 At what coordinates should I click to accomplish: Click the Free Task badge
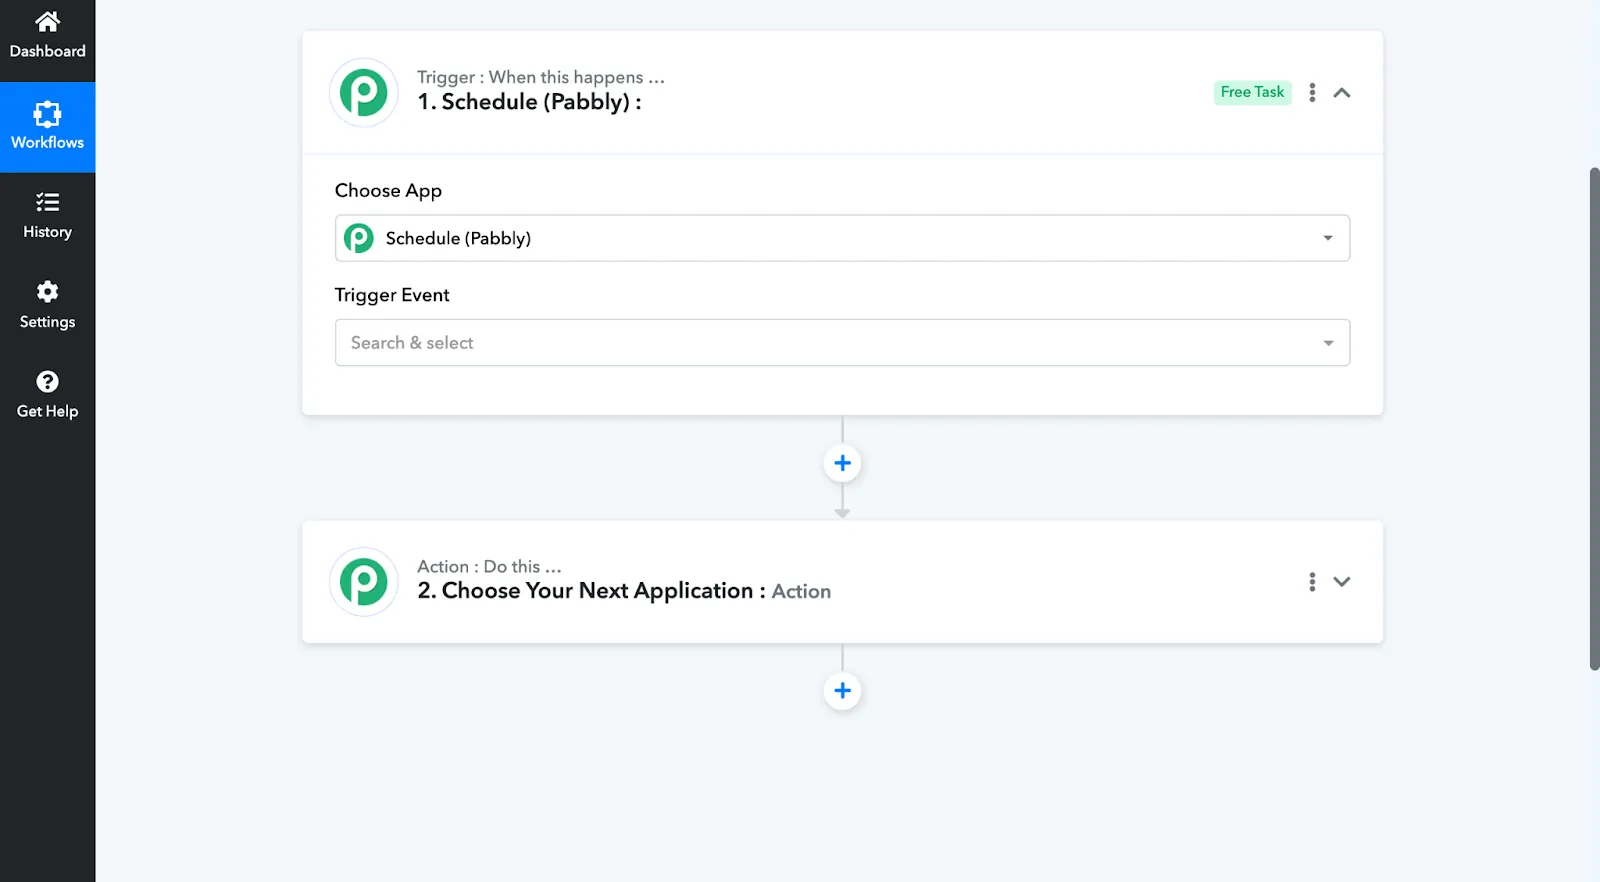tap(1252, 92)
